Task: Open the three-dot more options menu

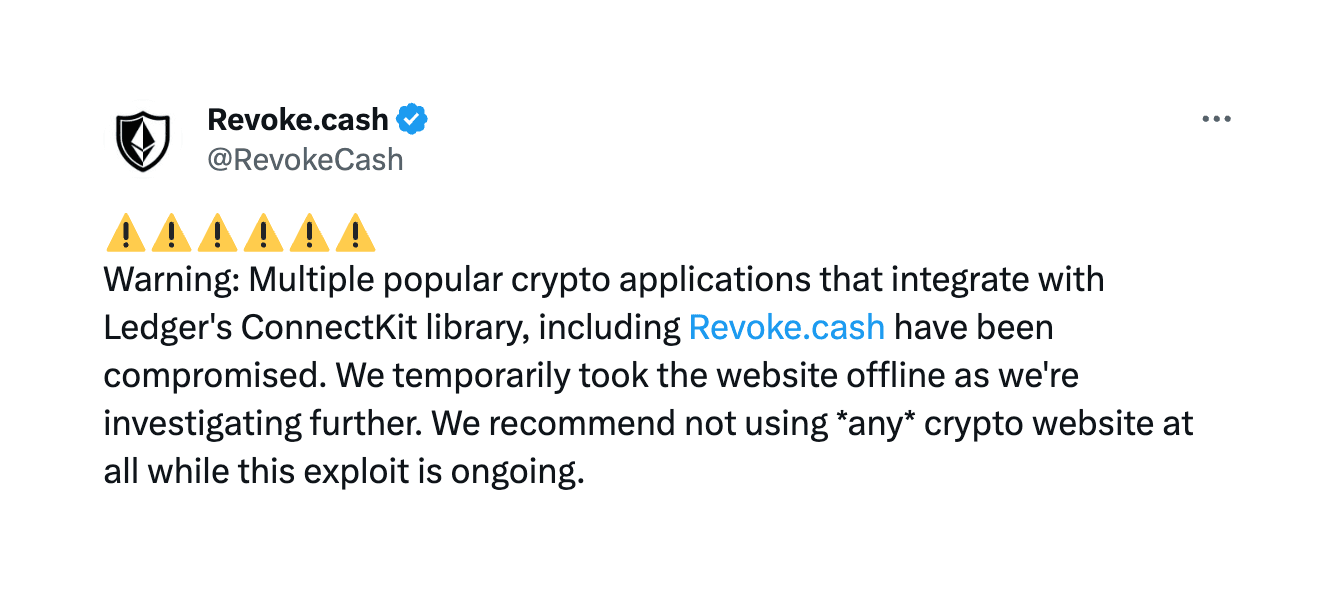Action: 1216,119
